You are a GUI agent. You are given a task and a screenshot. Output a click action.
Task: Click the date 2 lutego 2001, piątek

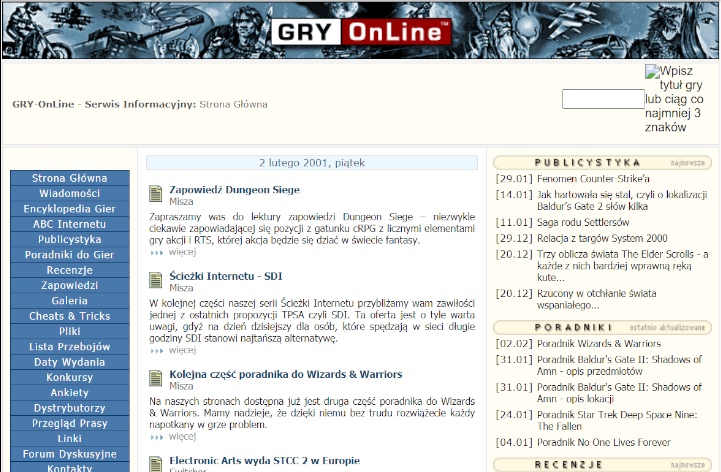coord(312,162)
